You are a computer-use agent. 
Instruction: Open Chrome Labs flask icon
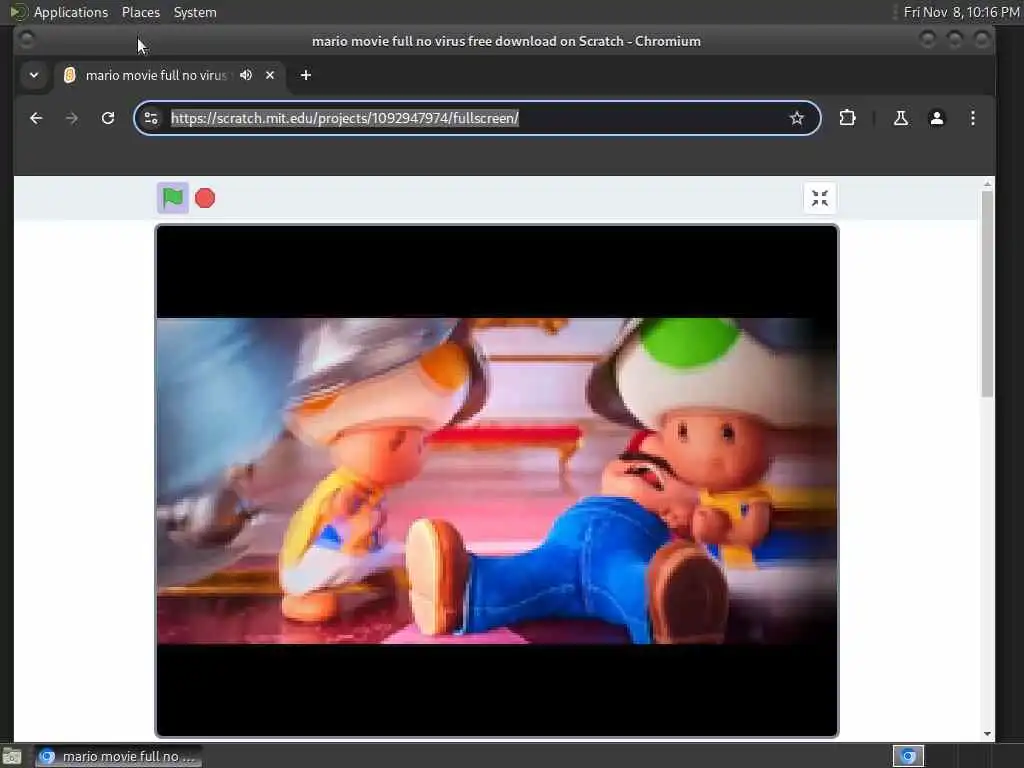(x=901, y=118)
